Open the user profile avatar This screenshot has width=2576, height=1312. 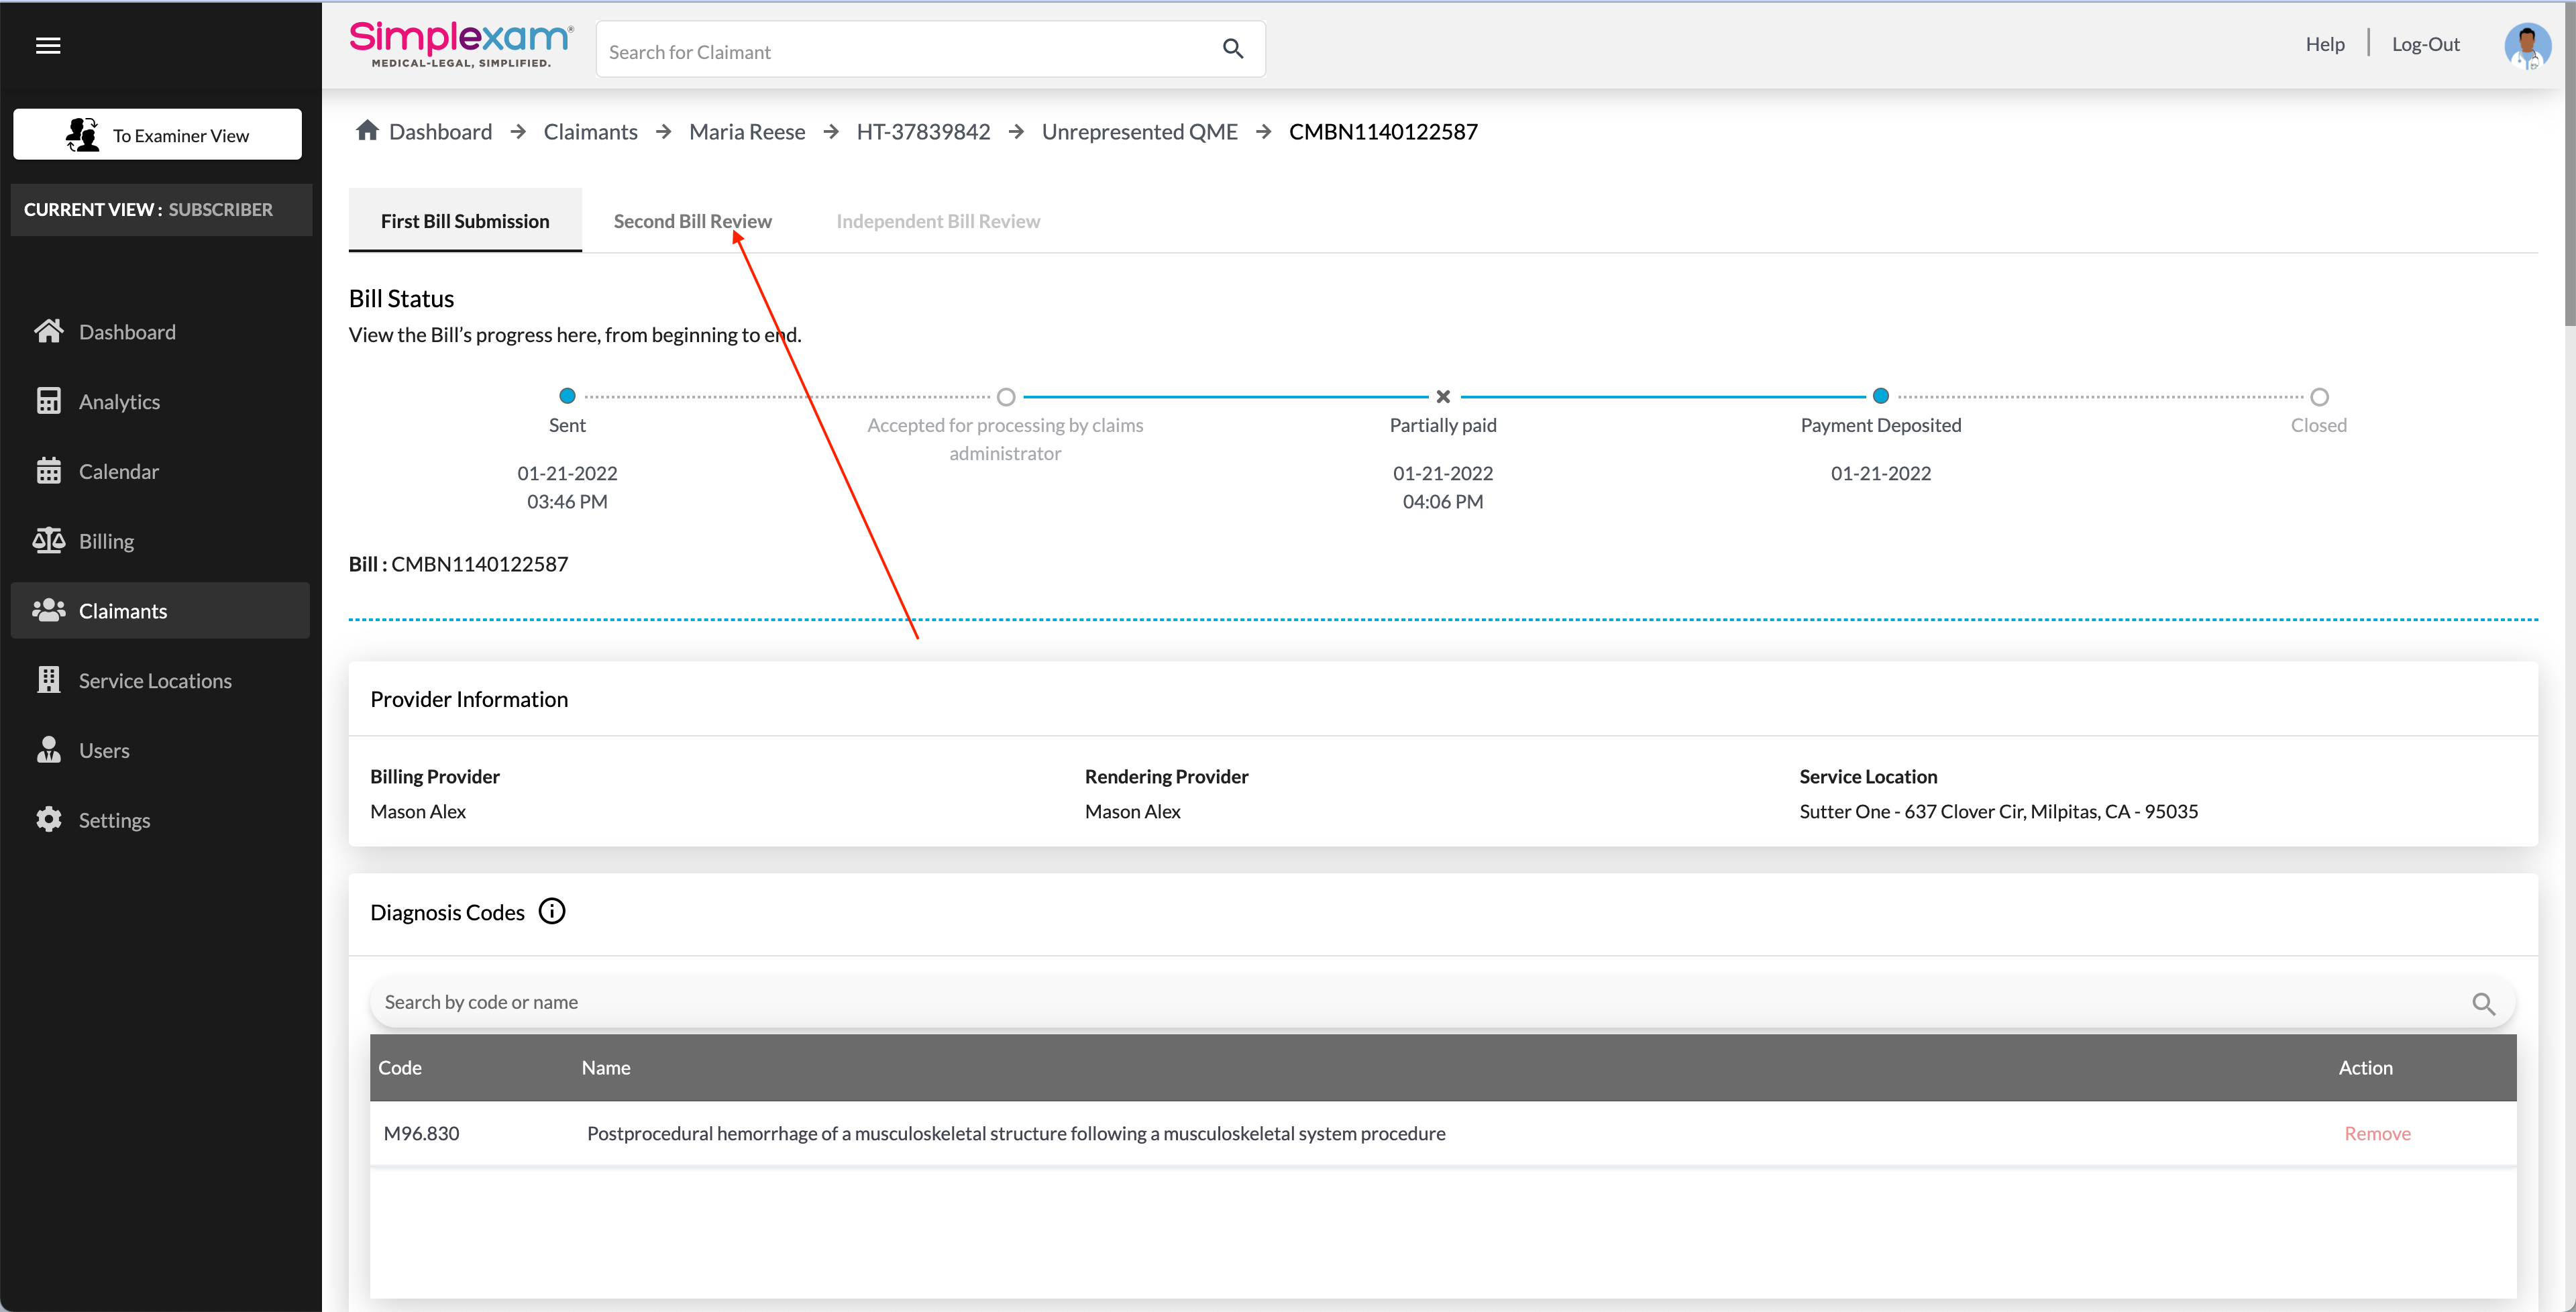(2526, 45)
